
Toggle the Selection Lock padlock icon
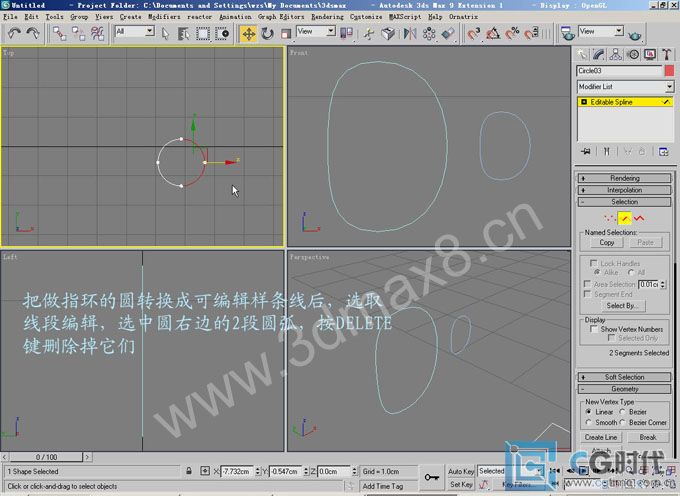[189, 471]
